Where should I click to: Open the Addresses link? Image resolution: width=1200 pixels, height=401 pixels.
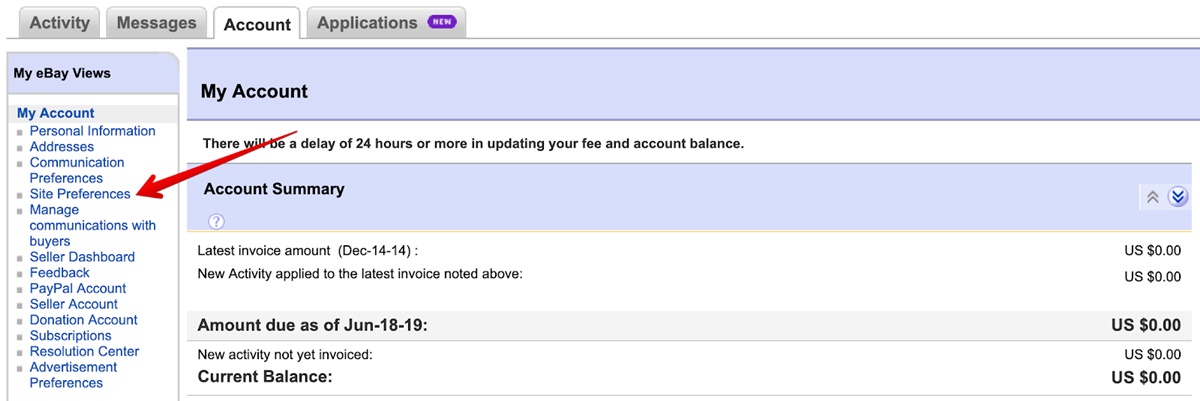point(62,147)
